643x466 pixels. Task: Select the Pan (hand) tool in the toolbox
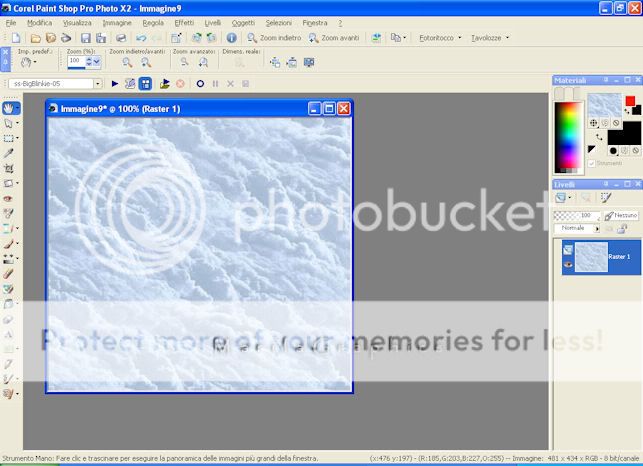[x=8, y=108]
